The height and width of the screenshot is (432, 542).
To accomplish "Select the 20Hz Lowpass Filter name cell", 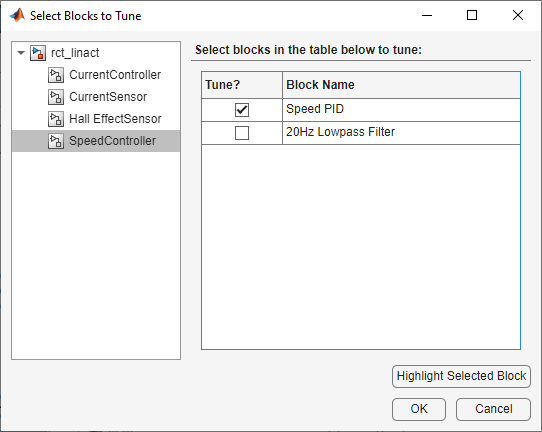I will pos(401,133).
